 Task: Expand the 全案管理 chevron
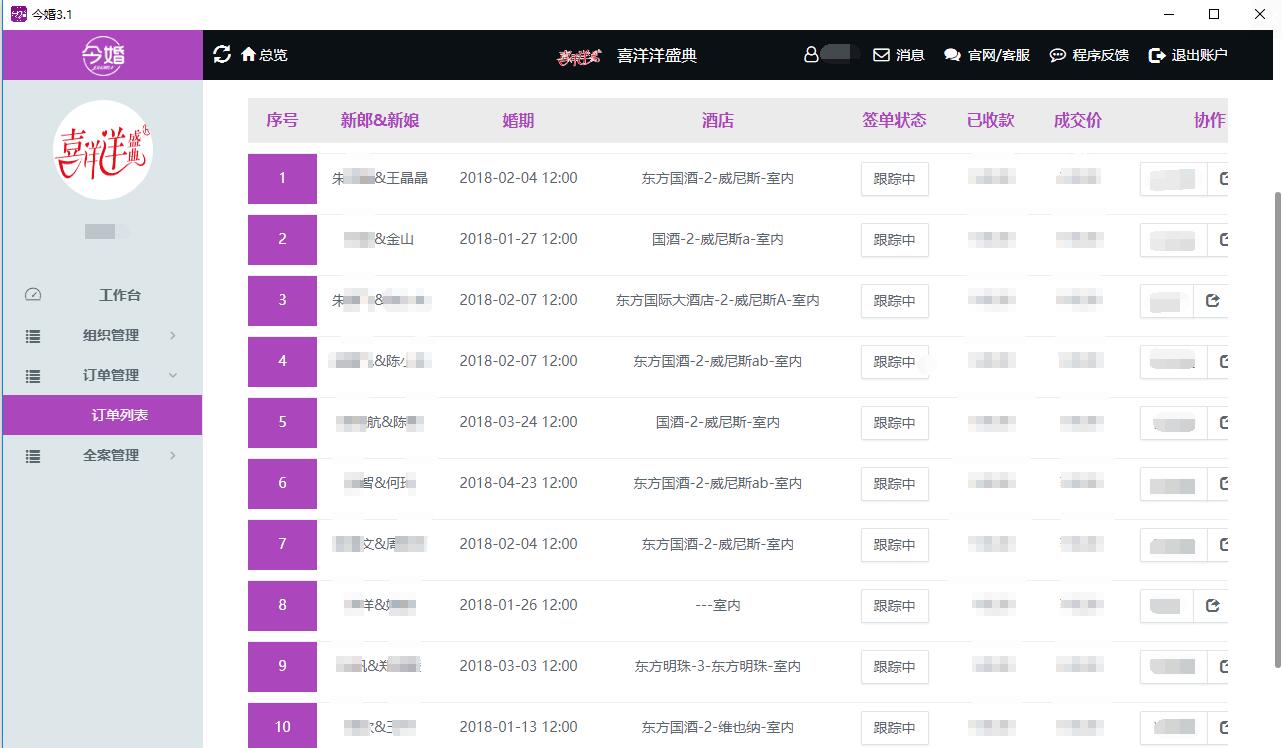pos(173,456)
